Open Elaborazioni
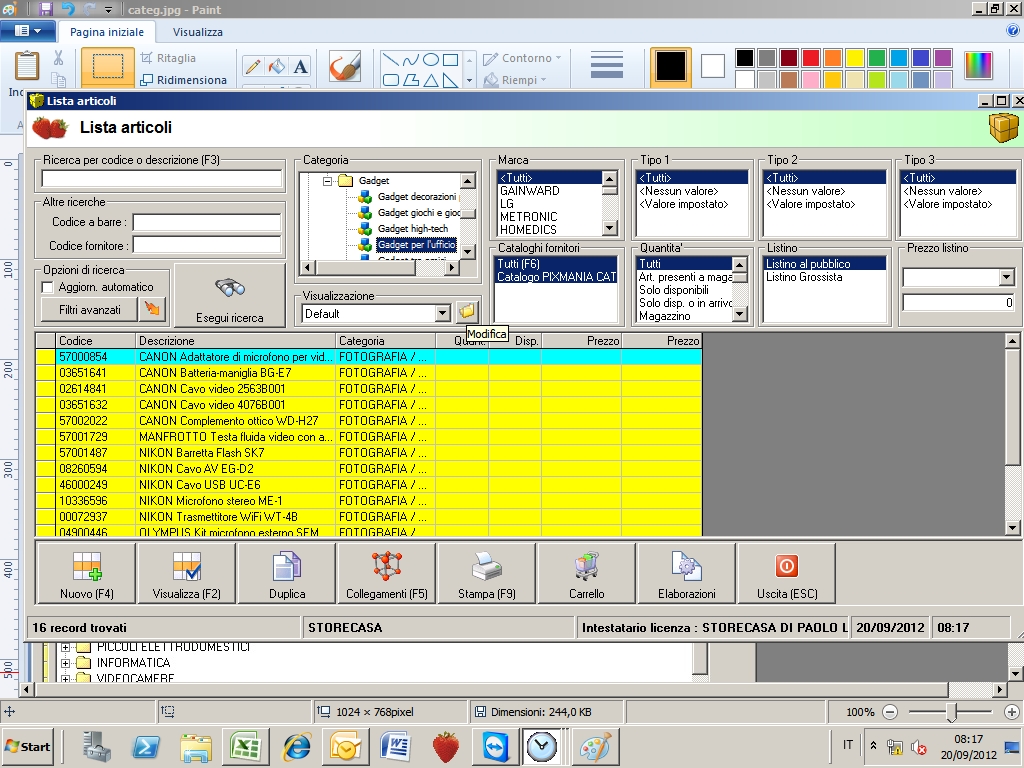The width and height of the screenshot is (1024, 768). 686,573
